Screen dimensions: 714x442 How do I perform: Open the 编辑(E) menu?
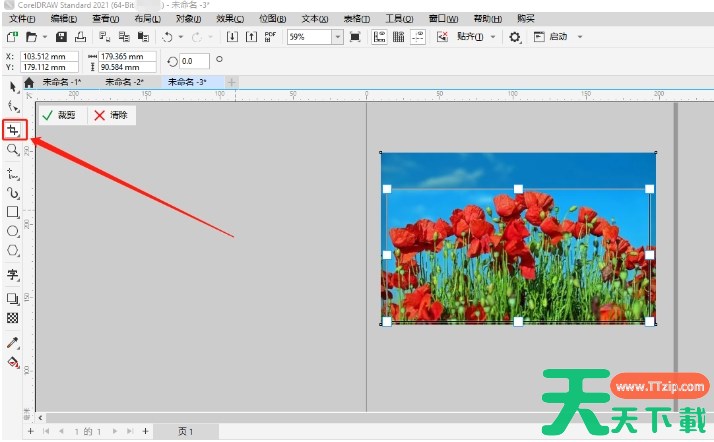click(x=64, y=19)
